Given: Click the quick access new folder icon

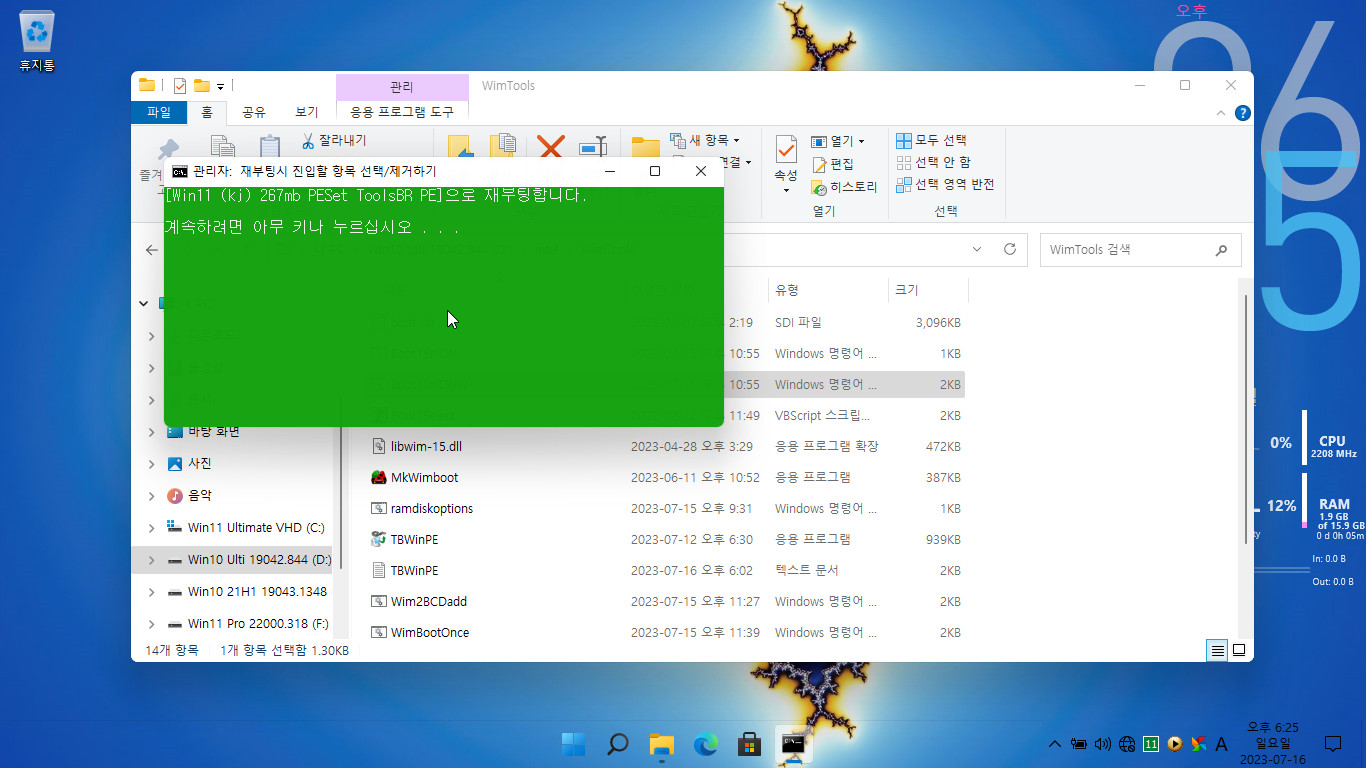Looking at the screenshot, I should click(201, 85).
